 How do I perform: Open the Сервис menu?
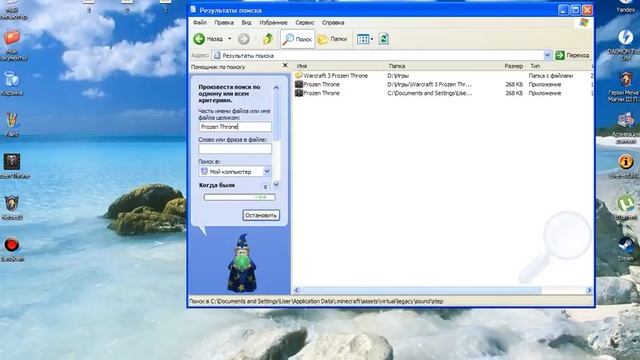(304, 22)
